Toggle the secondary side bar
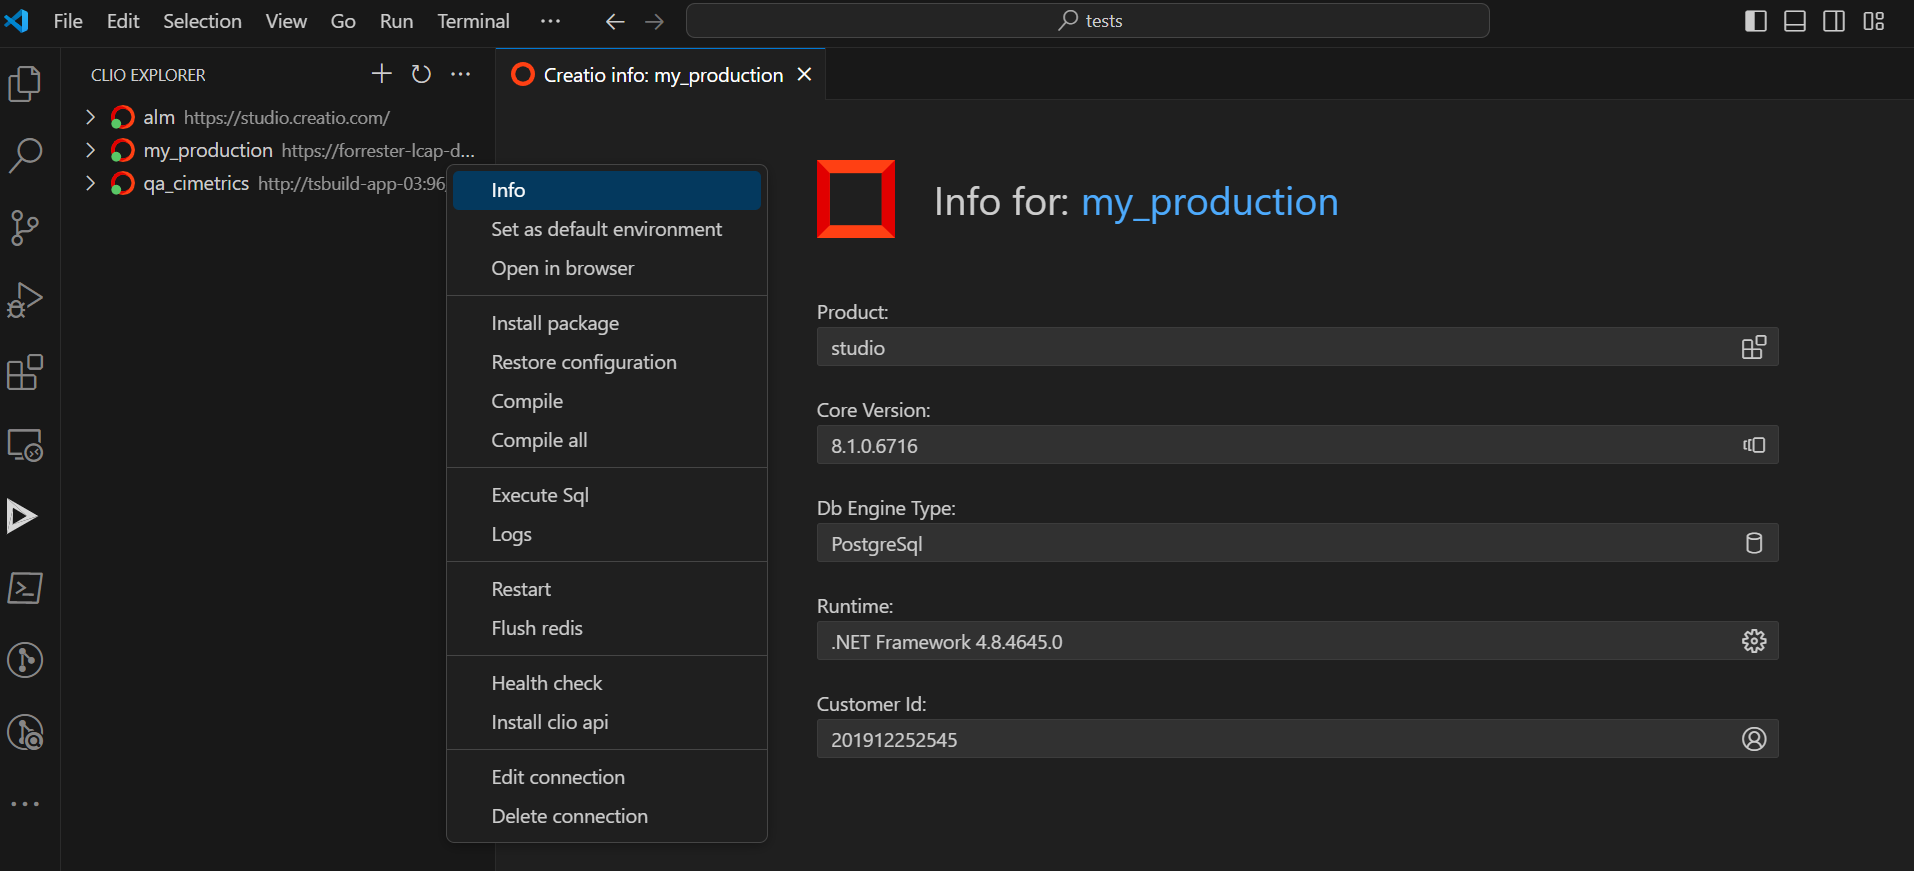 tap(1834, 21)
